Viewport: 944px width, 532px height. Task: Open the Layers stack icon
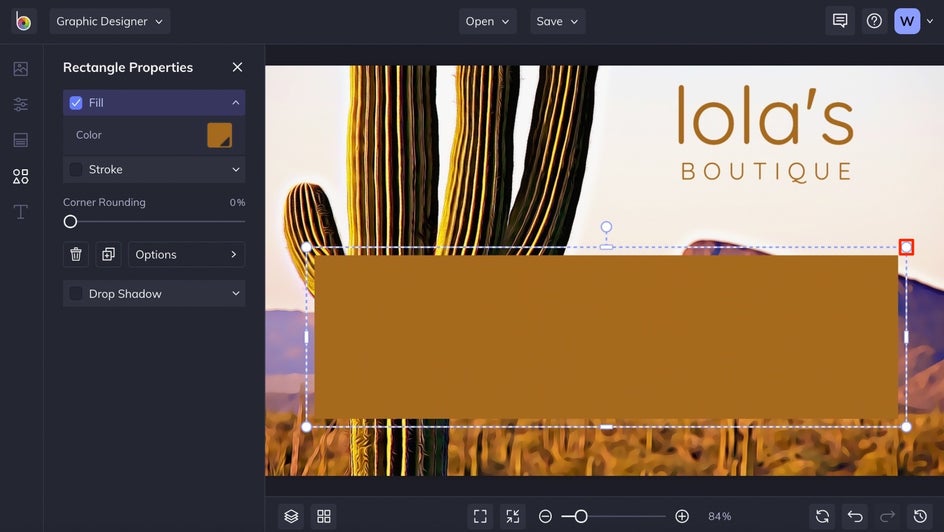click(291, 516)
